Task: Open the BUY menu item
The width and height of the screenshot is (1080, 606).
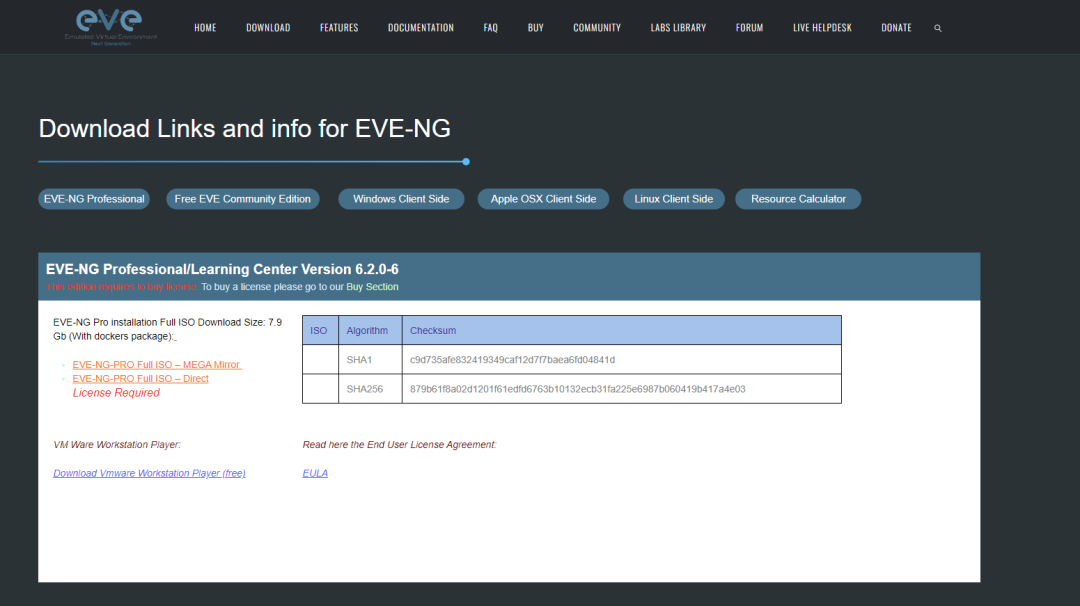Action: click(536, 28)
